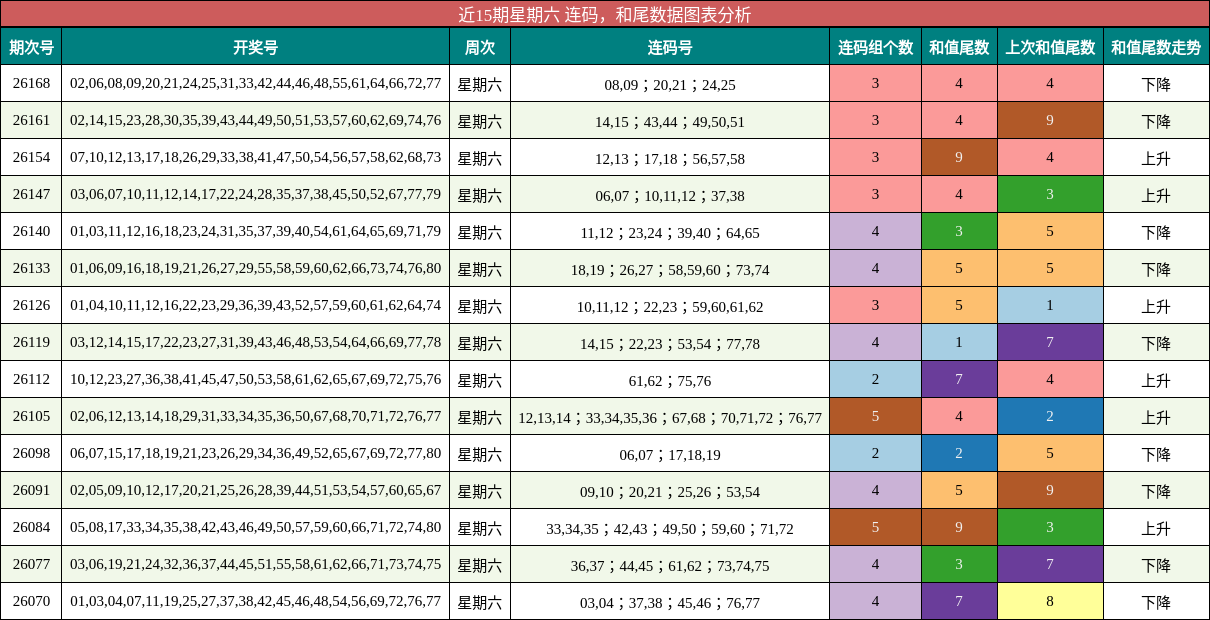Select draw numbers starting 03,06,07,10,11,12
Viewport: 1210px width, 620px height.
pos(255,194)
